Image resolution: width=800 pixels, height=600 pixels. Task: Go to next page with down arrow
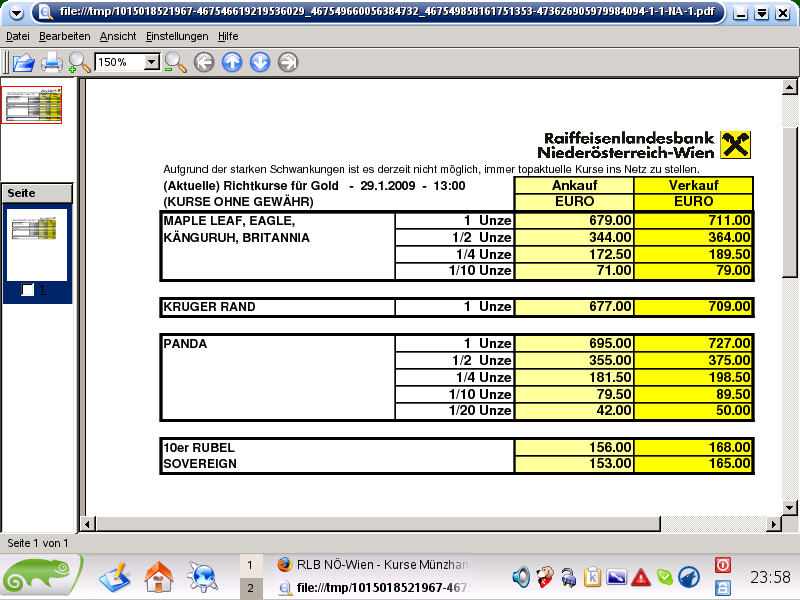point(260,63)
